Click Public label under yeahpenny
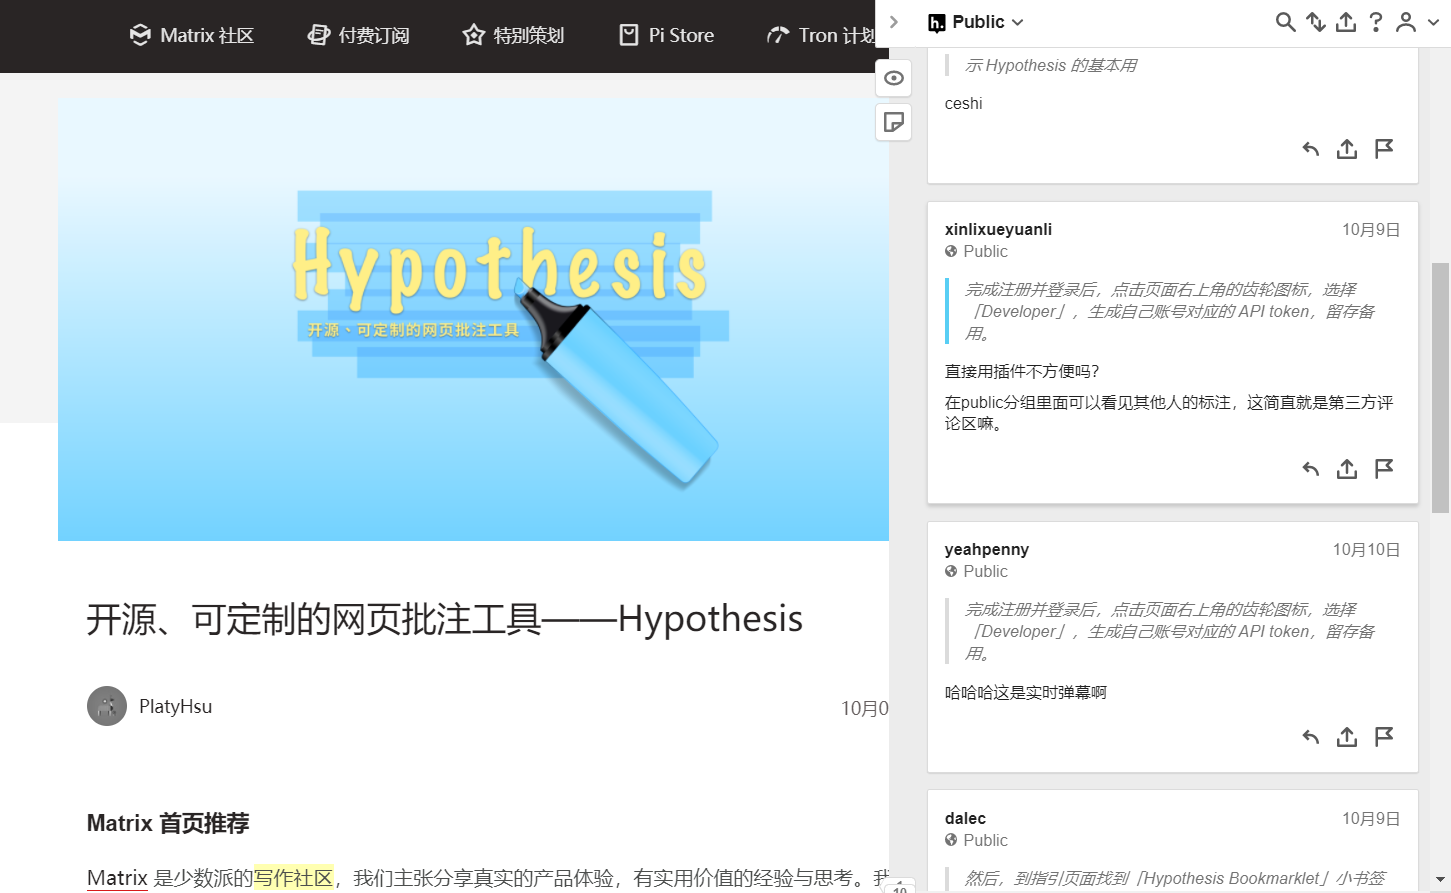Screen dimensions: 1451x893 coord(985,571)
